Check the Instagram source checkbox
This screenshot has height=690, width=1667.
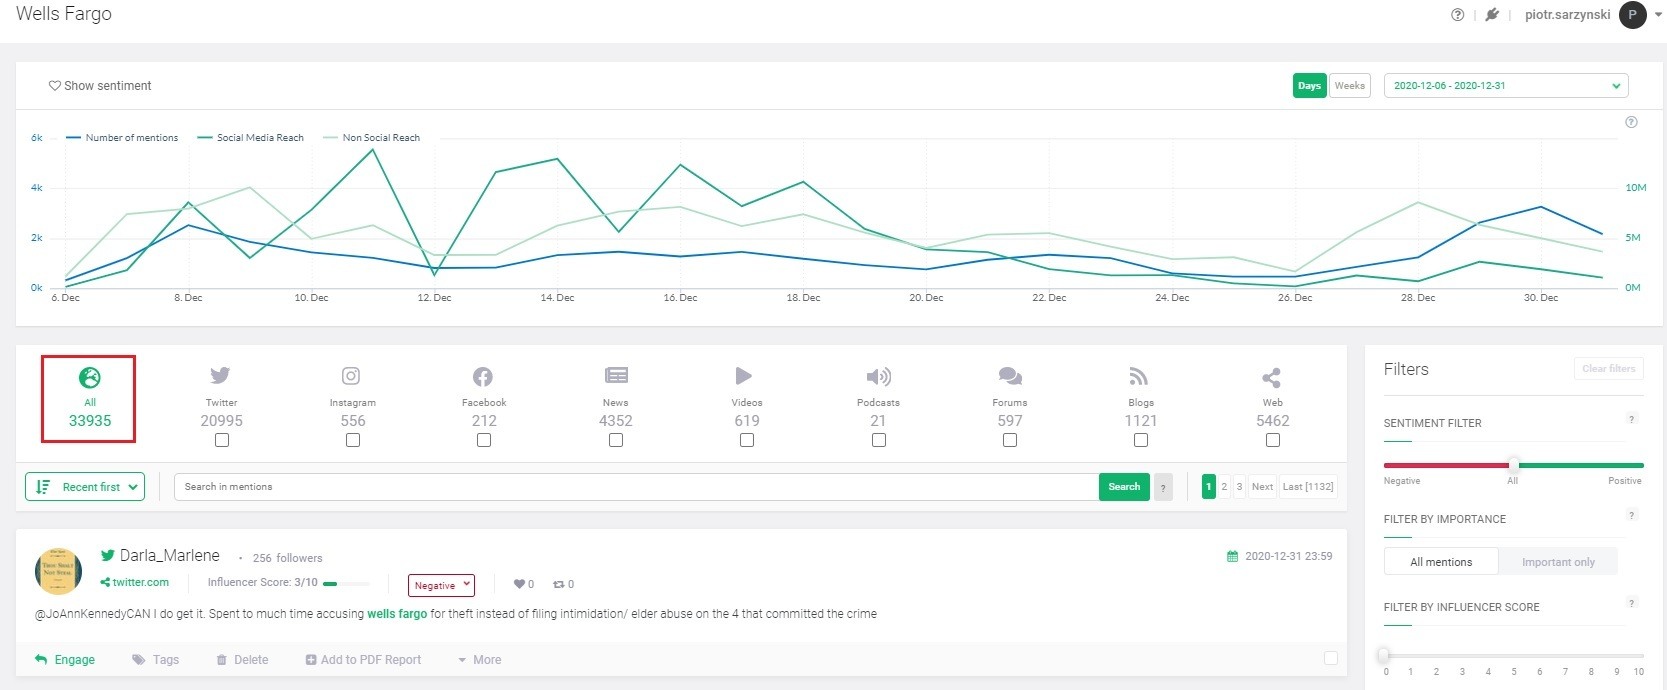pyautogui.click(x=353, y=440)
